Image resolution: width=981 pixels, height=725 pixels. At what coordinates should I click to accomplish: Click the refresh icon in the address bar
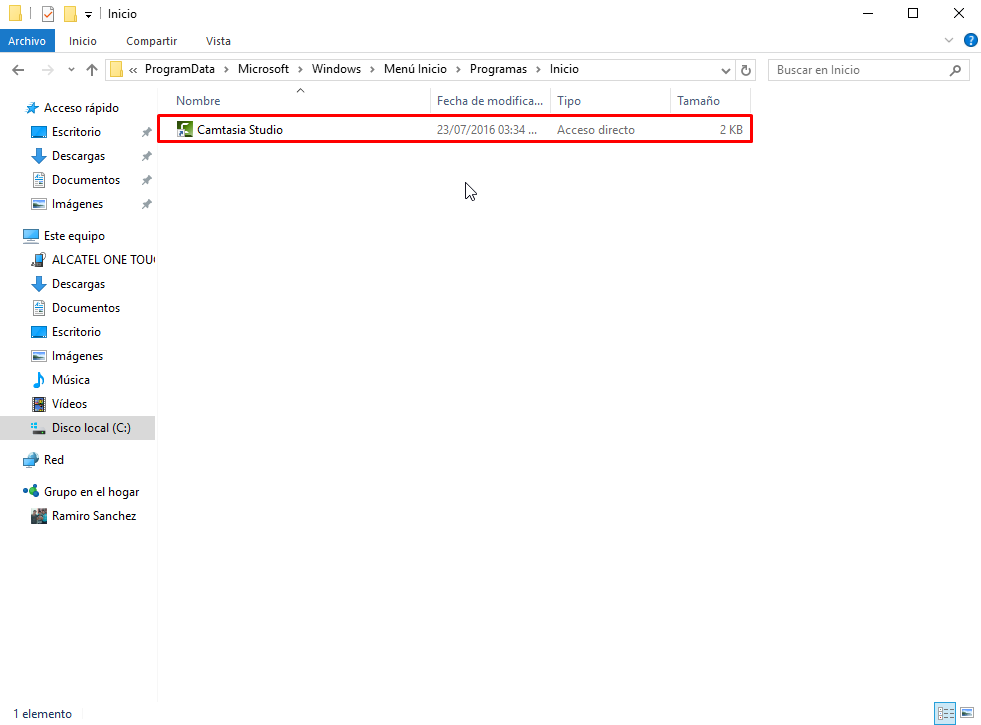pos(746,69)
